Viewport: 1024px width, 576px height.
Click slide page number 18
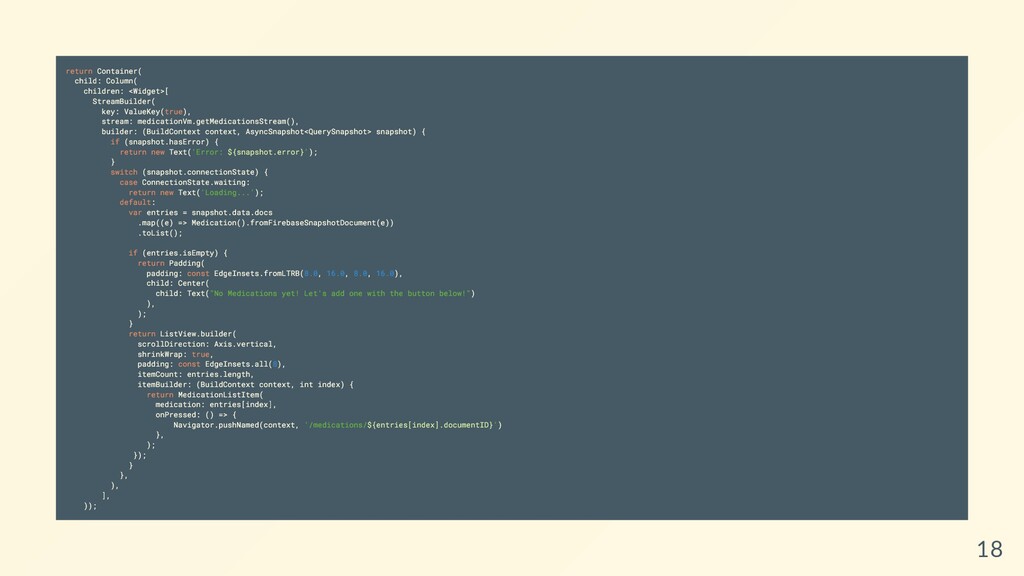click(x=989, y=549)
